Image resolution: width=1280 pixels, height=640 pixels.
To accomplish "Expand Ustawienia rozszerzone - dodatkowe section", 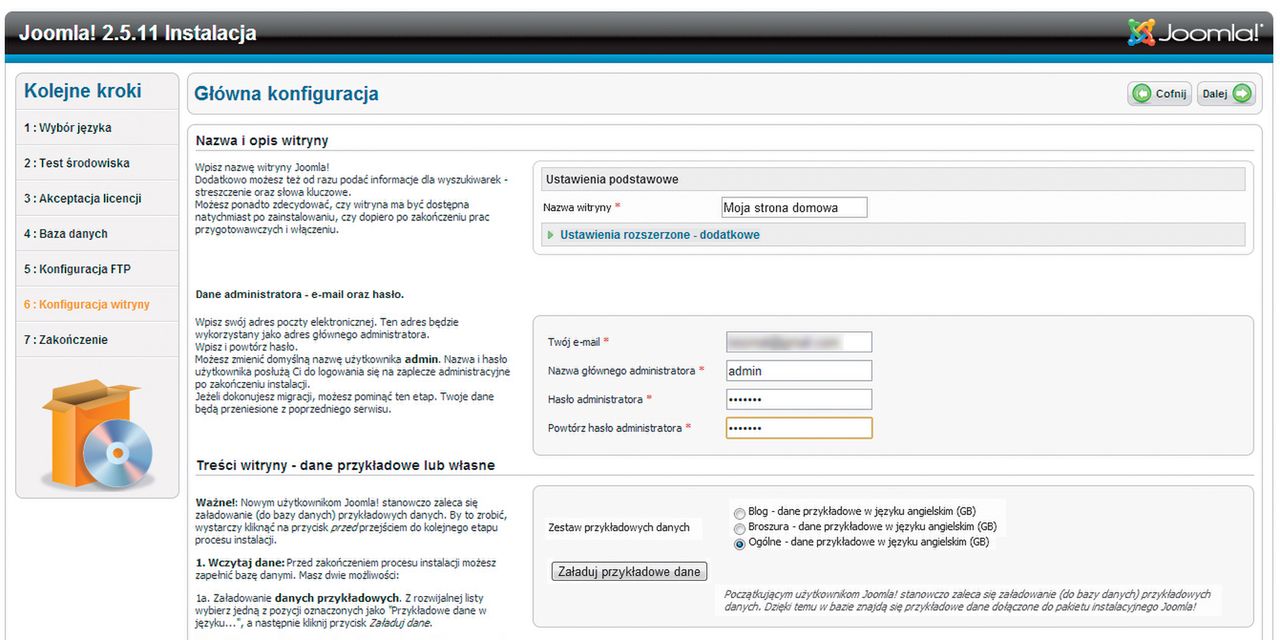I will (x=659, y=235).
